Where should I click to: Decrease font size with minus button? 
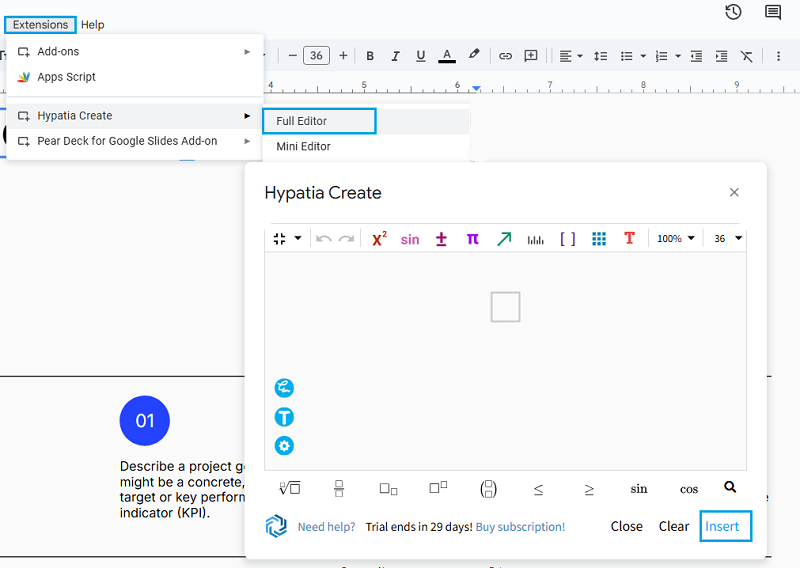292,55
